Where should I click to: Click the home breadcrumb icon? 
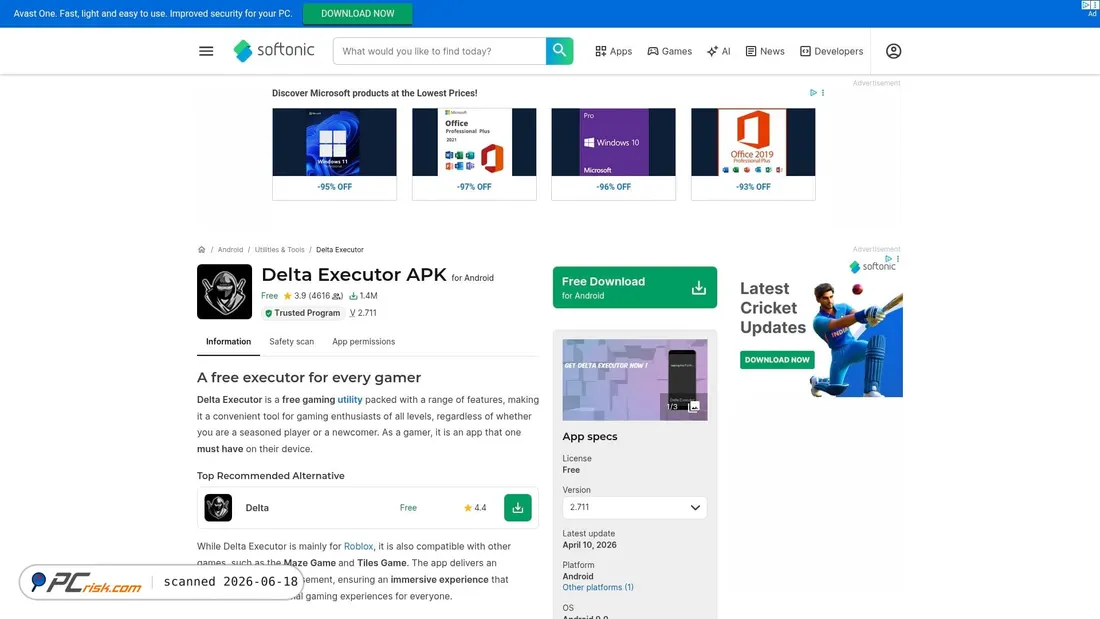click(201, 250)
